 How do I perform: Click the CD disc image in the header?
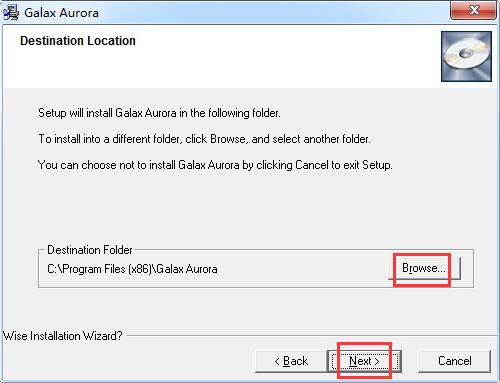coord(466,56)
